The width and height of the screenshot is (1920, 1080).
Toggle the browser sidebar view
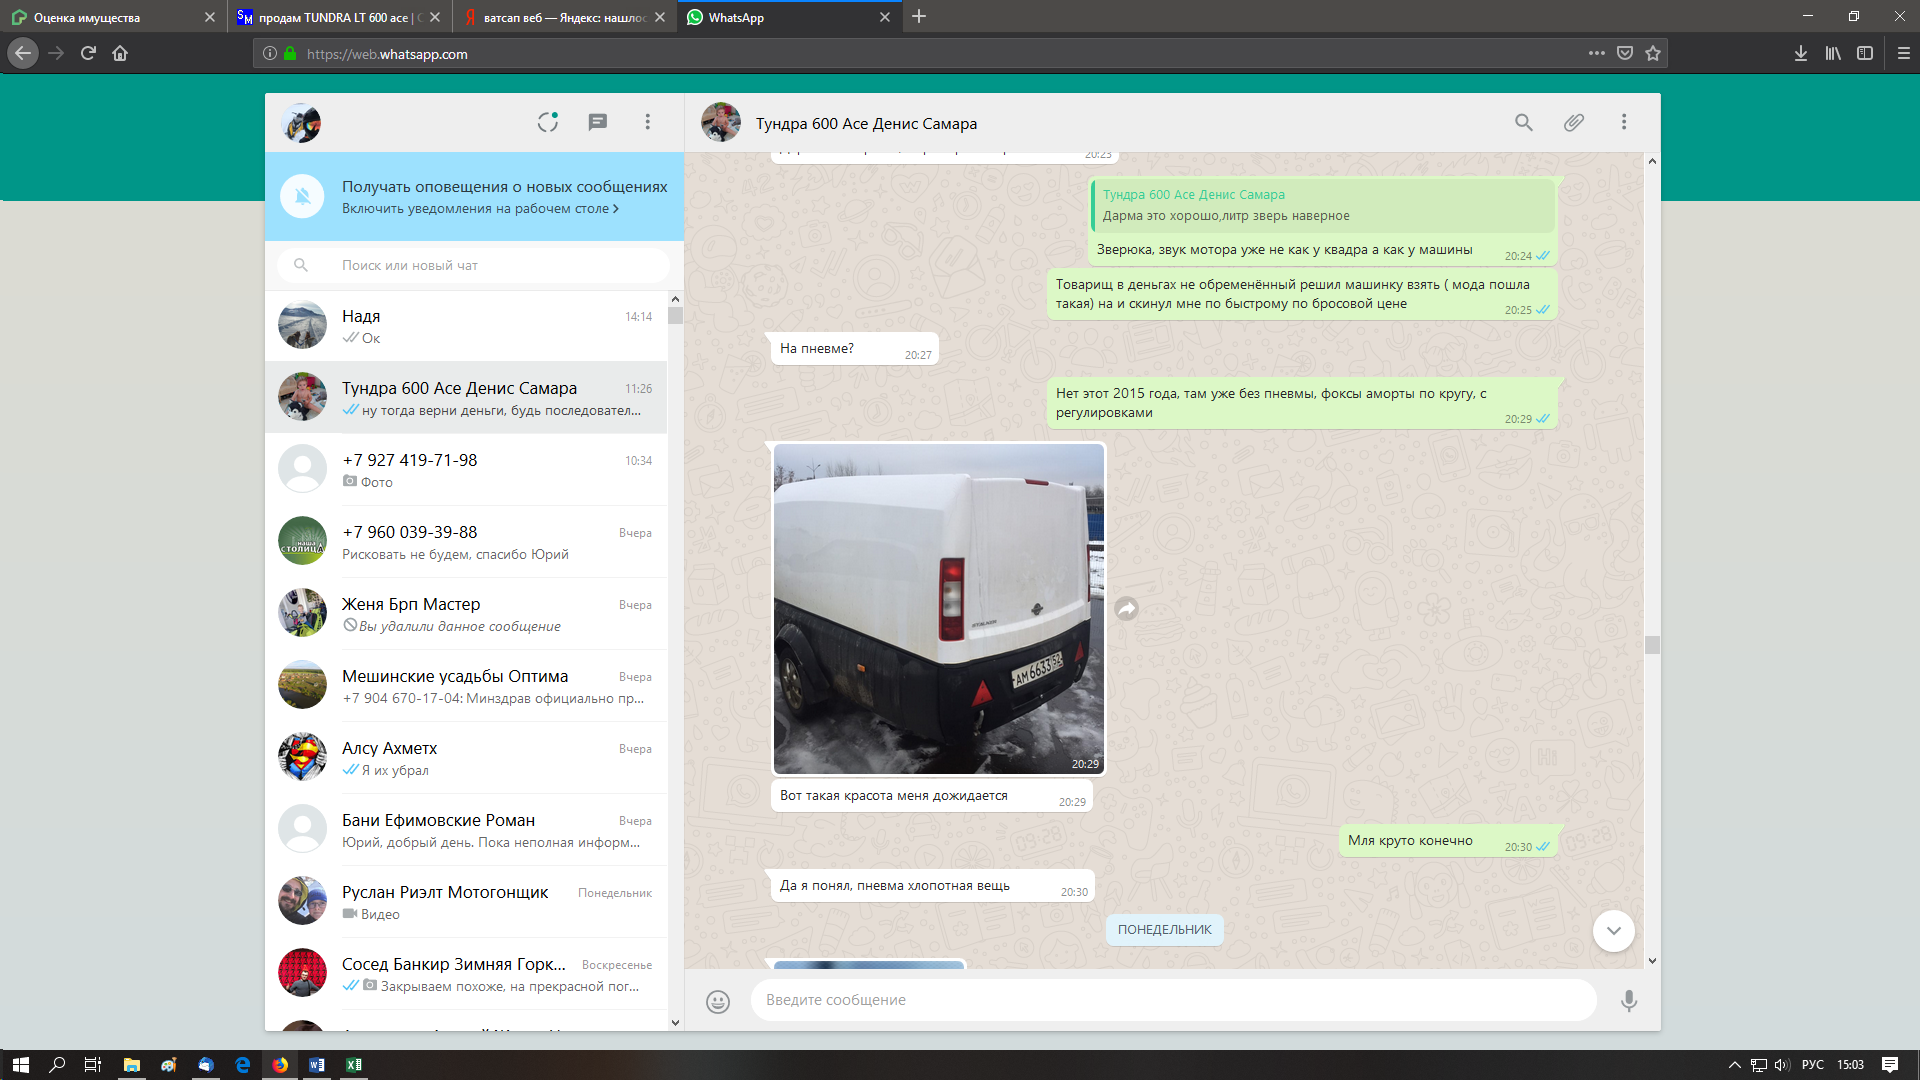(1865, 53)
